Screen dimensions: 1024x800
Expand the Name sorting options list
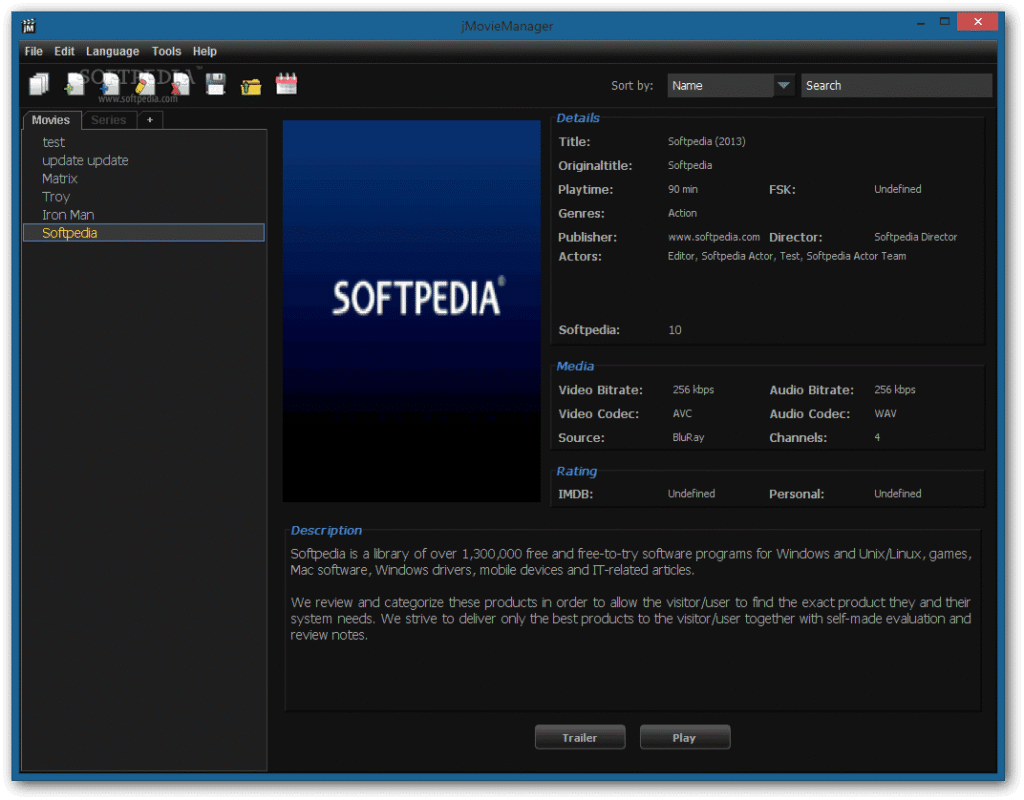point(783,85)
